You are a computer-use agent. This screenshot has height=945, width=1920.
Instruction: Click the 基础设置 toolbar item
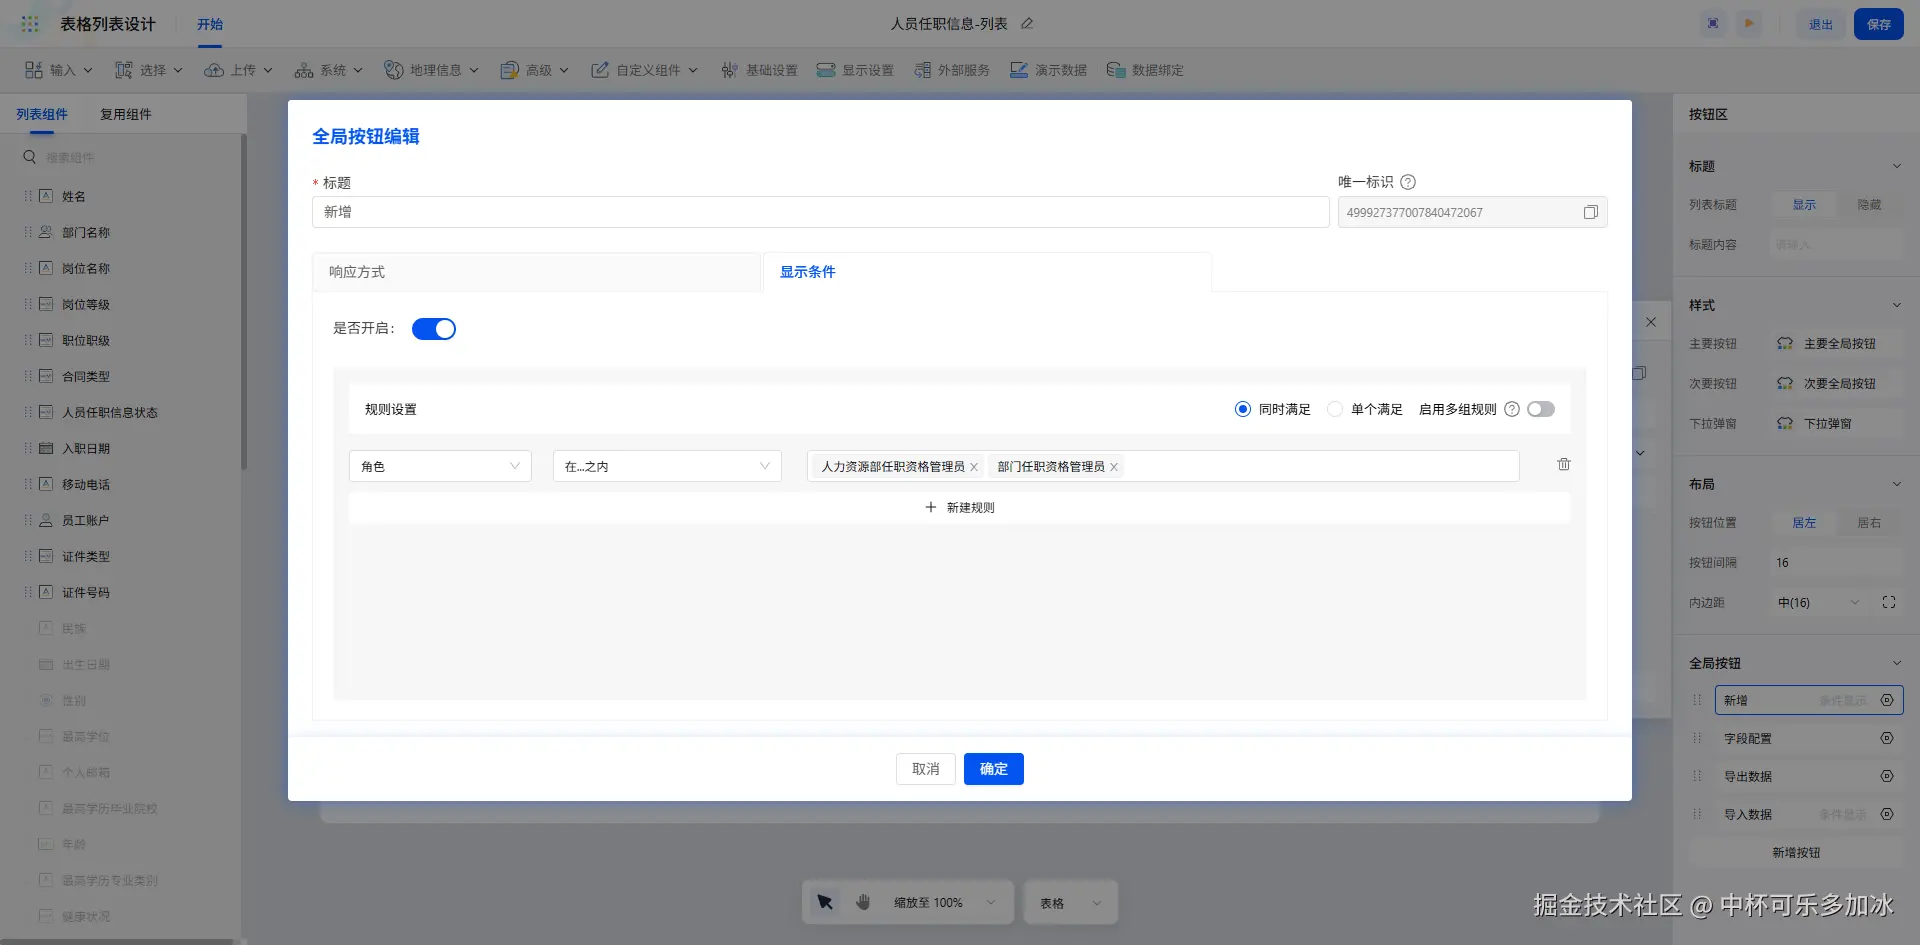(759, 70)
